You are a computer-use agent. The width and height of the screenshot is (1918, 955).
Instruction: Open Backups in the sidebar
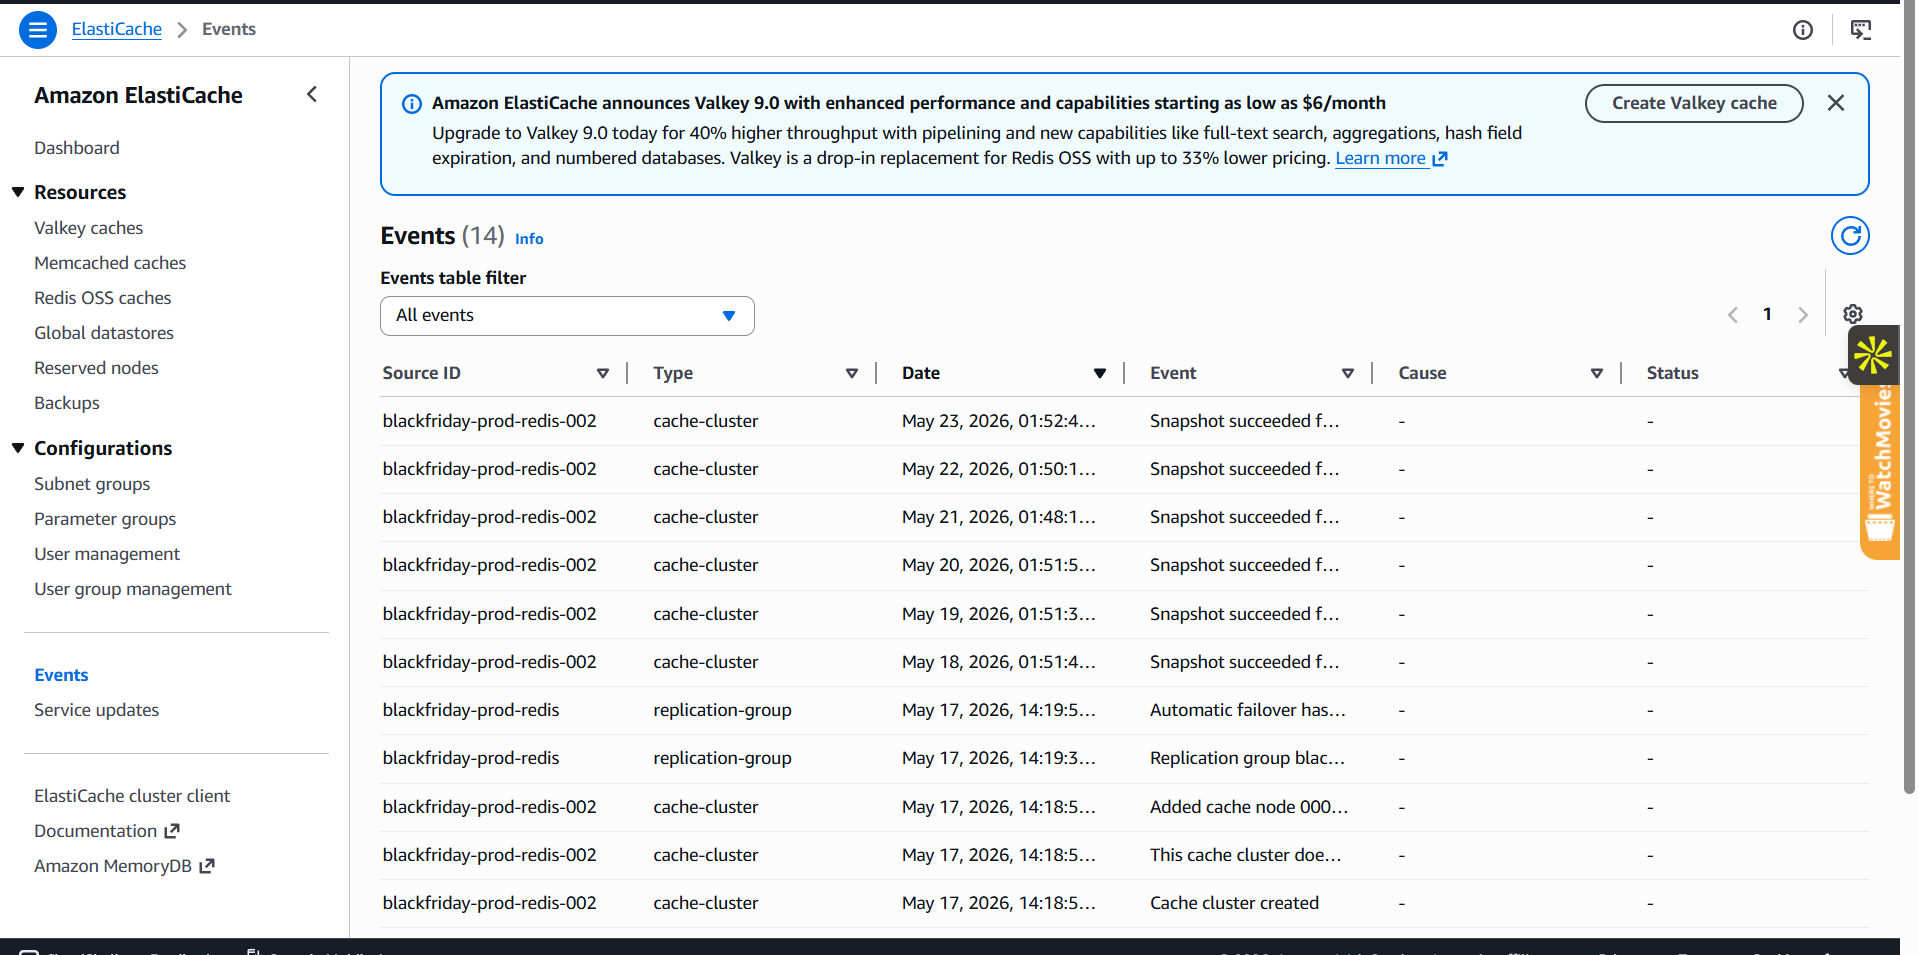[x=67, y=403]
